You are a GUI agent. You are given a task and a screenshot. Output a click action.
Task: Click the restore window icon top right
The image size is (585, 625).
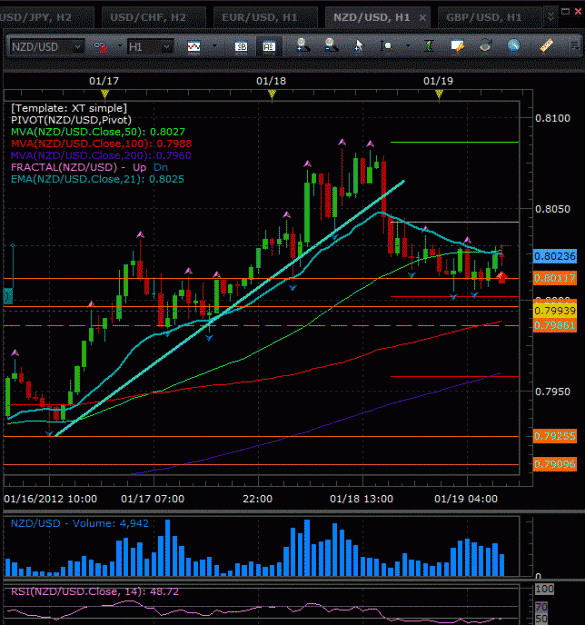point(565,12)
